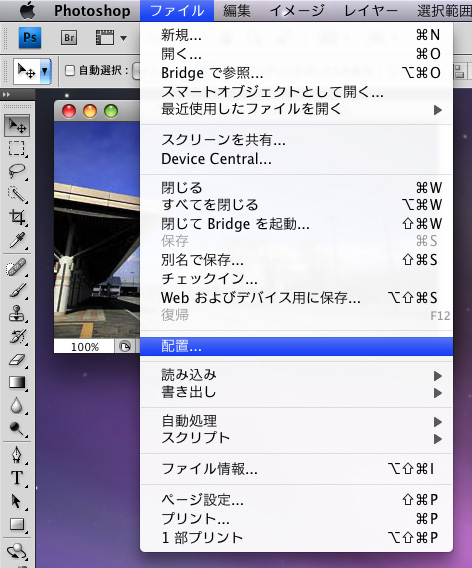The height and width of the screenshot is (568, 472).
Task: Choose Web およびデバイス用に保存... item
Action: (296, 298)
